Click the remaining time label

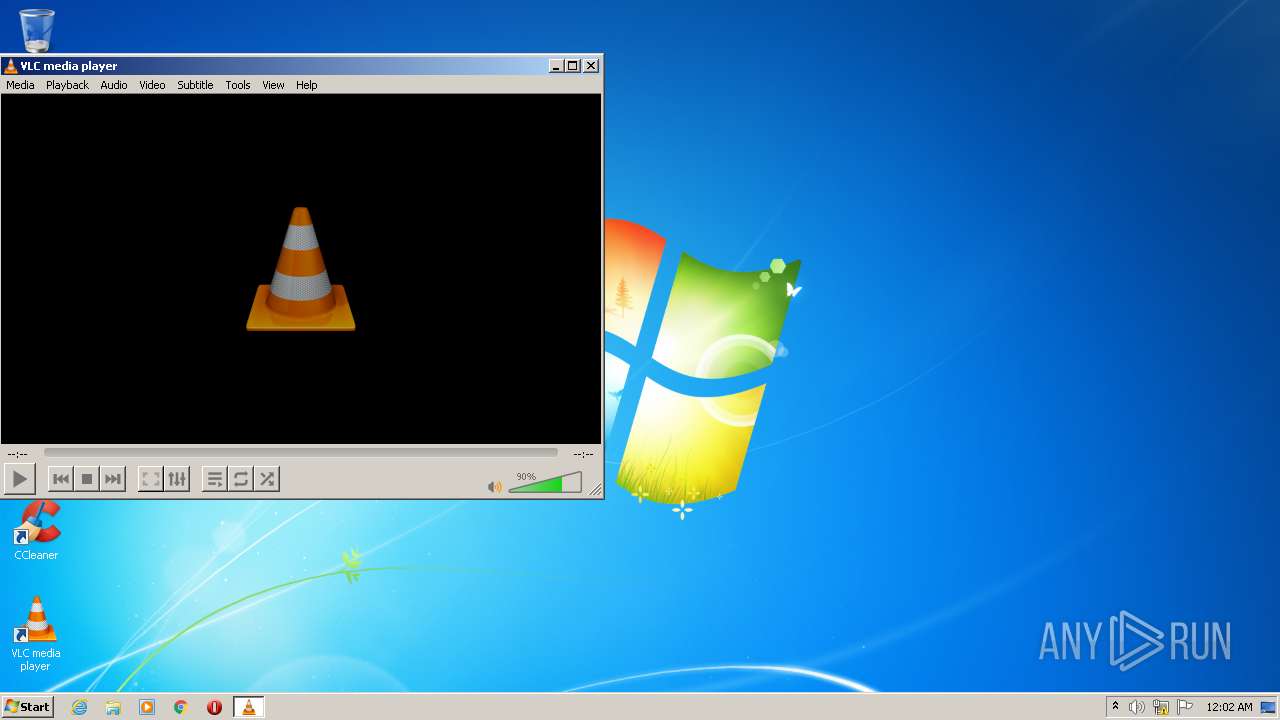pos(583,454)
